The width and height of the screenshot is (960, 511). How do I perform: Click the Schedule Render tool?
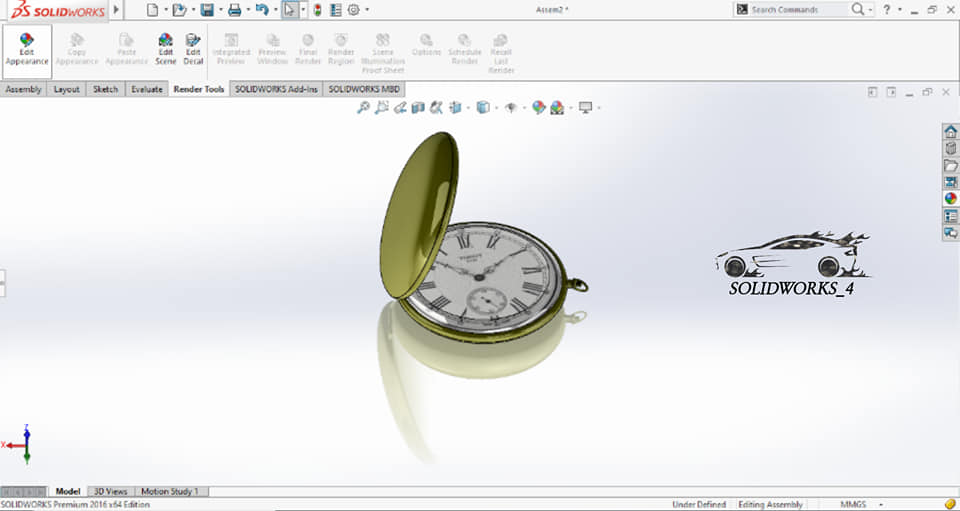pos(465,49)
